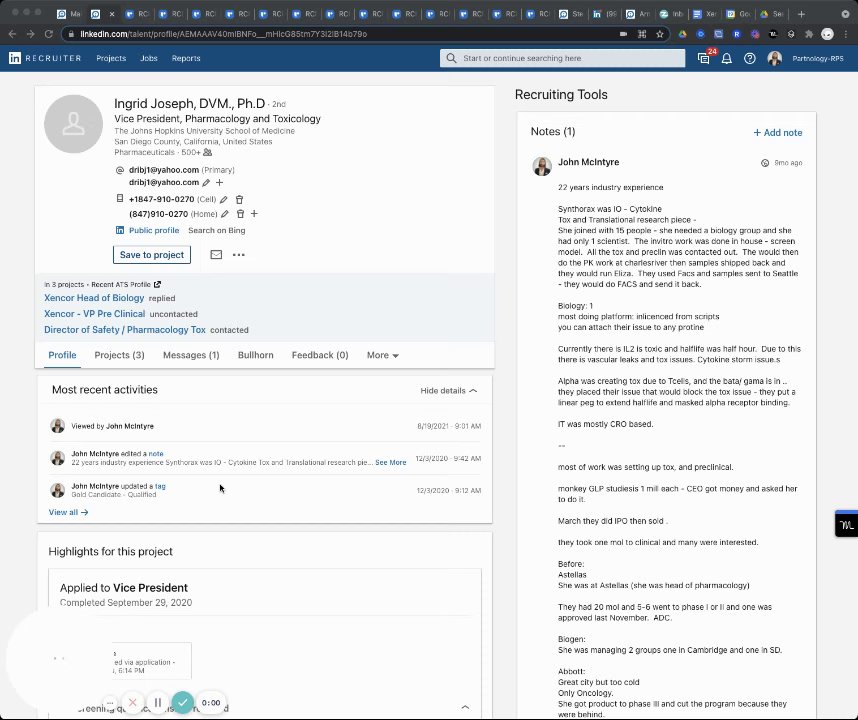The width and height of the screenshot is (858, 720).
Task: Open Director of Safety / Pharmacology Tox project
Action: [125, 329]
